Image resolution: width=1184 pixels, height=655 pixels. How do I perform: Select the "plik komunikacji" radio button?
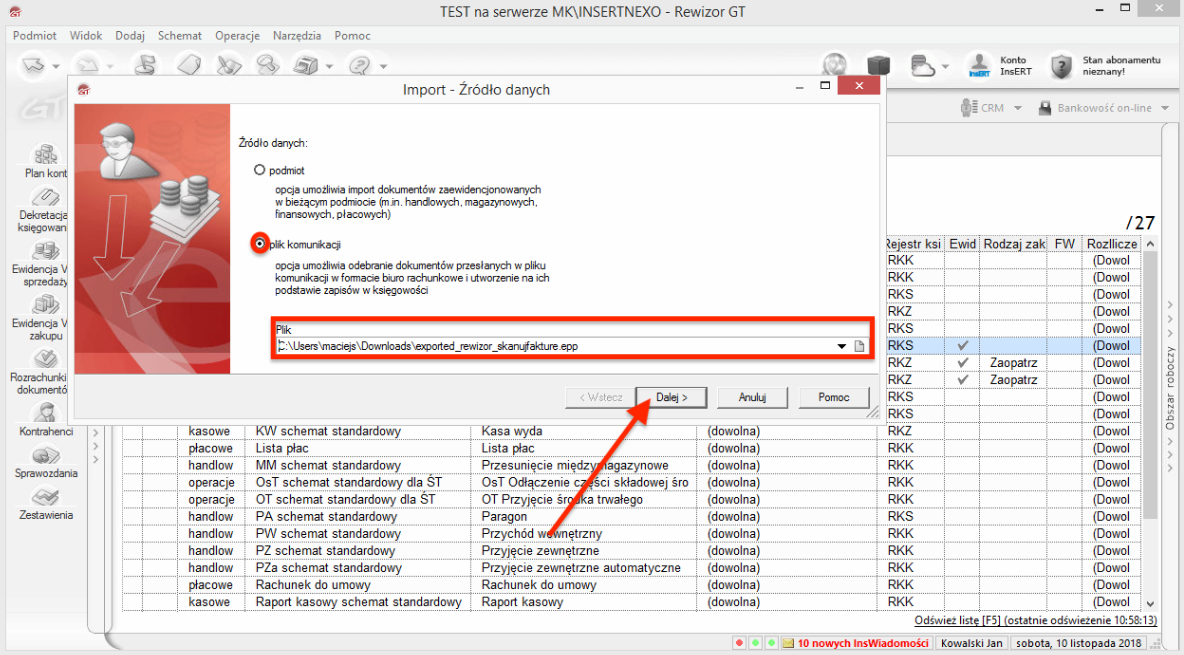point(260,244)
